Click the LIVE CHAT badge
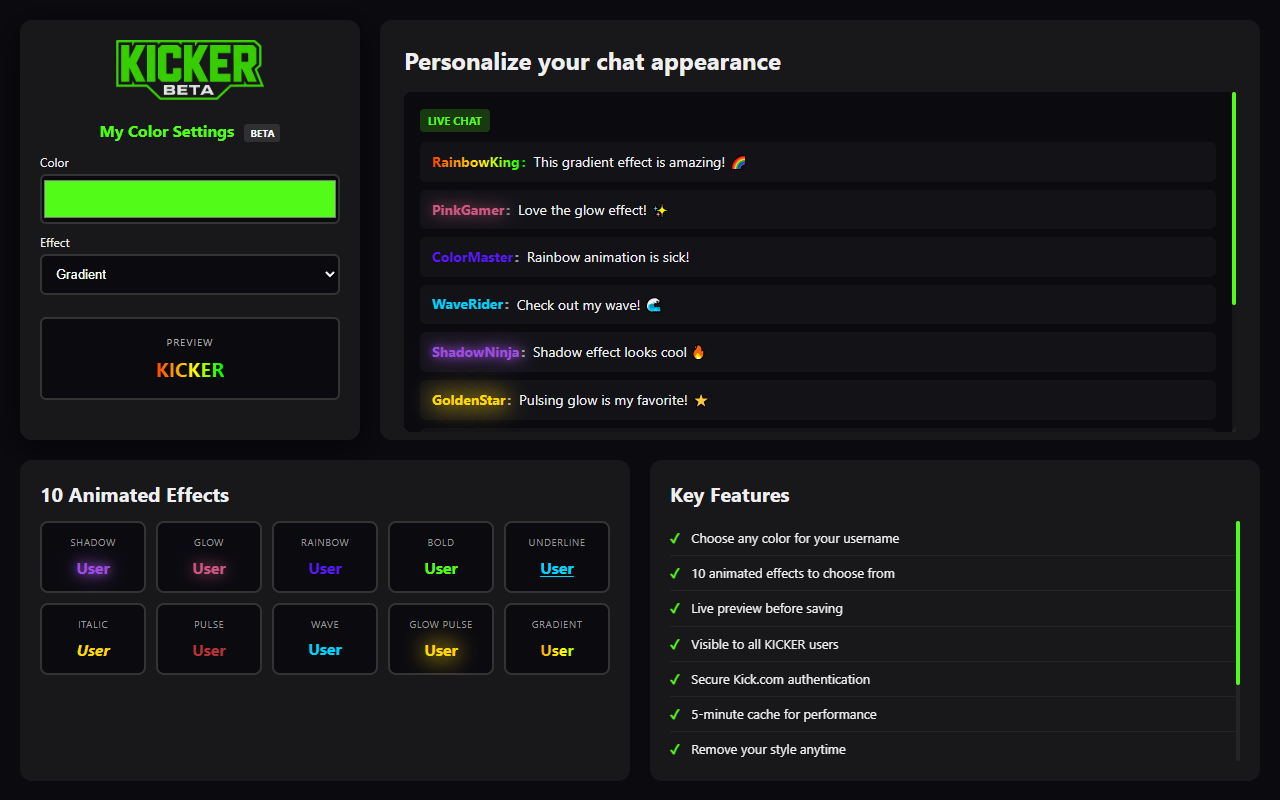This screenshot has width=1280, height=800. point(455,121)
